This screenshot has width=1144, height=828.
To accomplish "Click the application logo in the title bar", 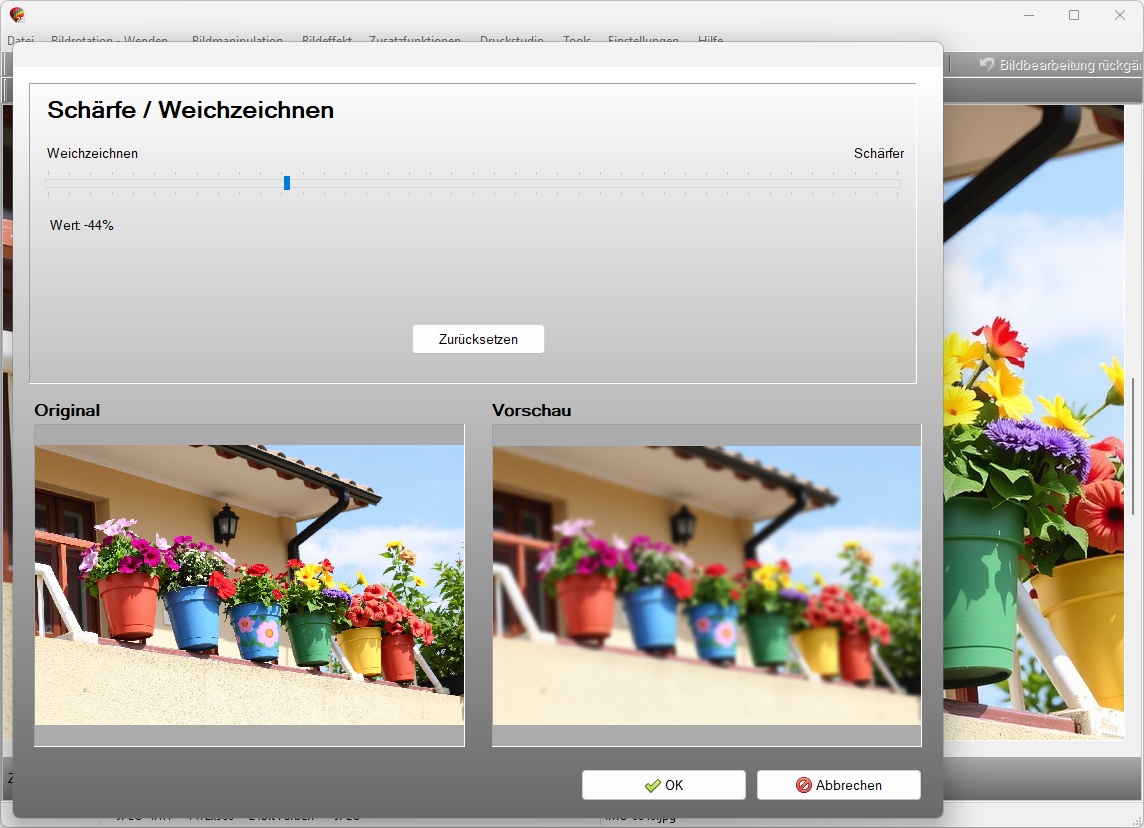I will (x=17, y=15).
